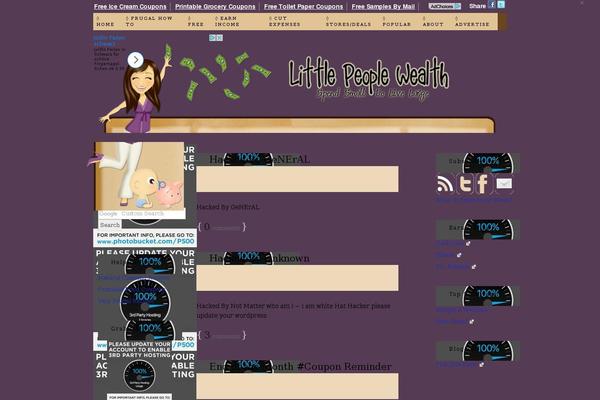Viewport: 600px width, 400px height.
Task: Open the FRUGAL HOW TO menu
Action: coord(149,21)
